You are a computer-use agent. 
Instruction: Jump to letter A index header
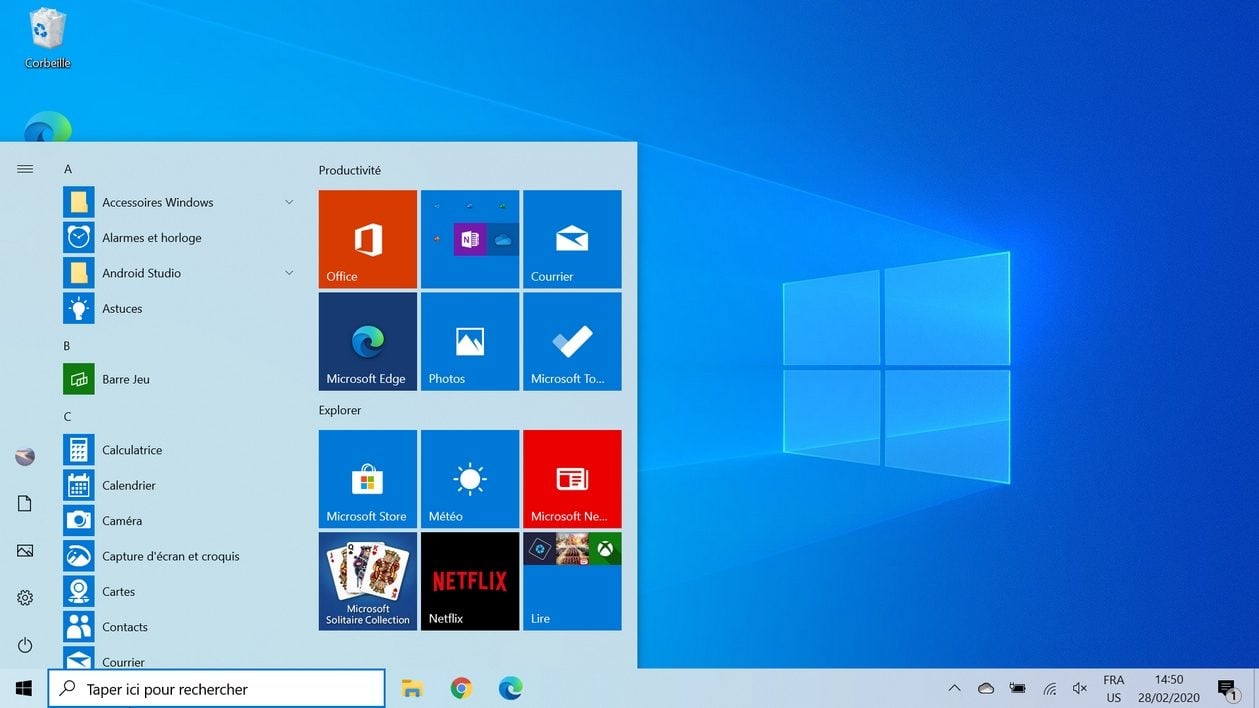68,169
